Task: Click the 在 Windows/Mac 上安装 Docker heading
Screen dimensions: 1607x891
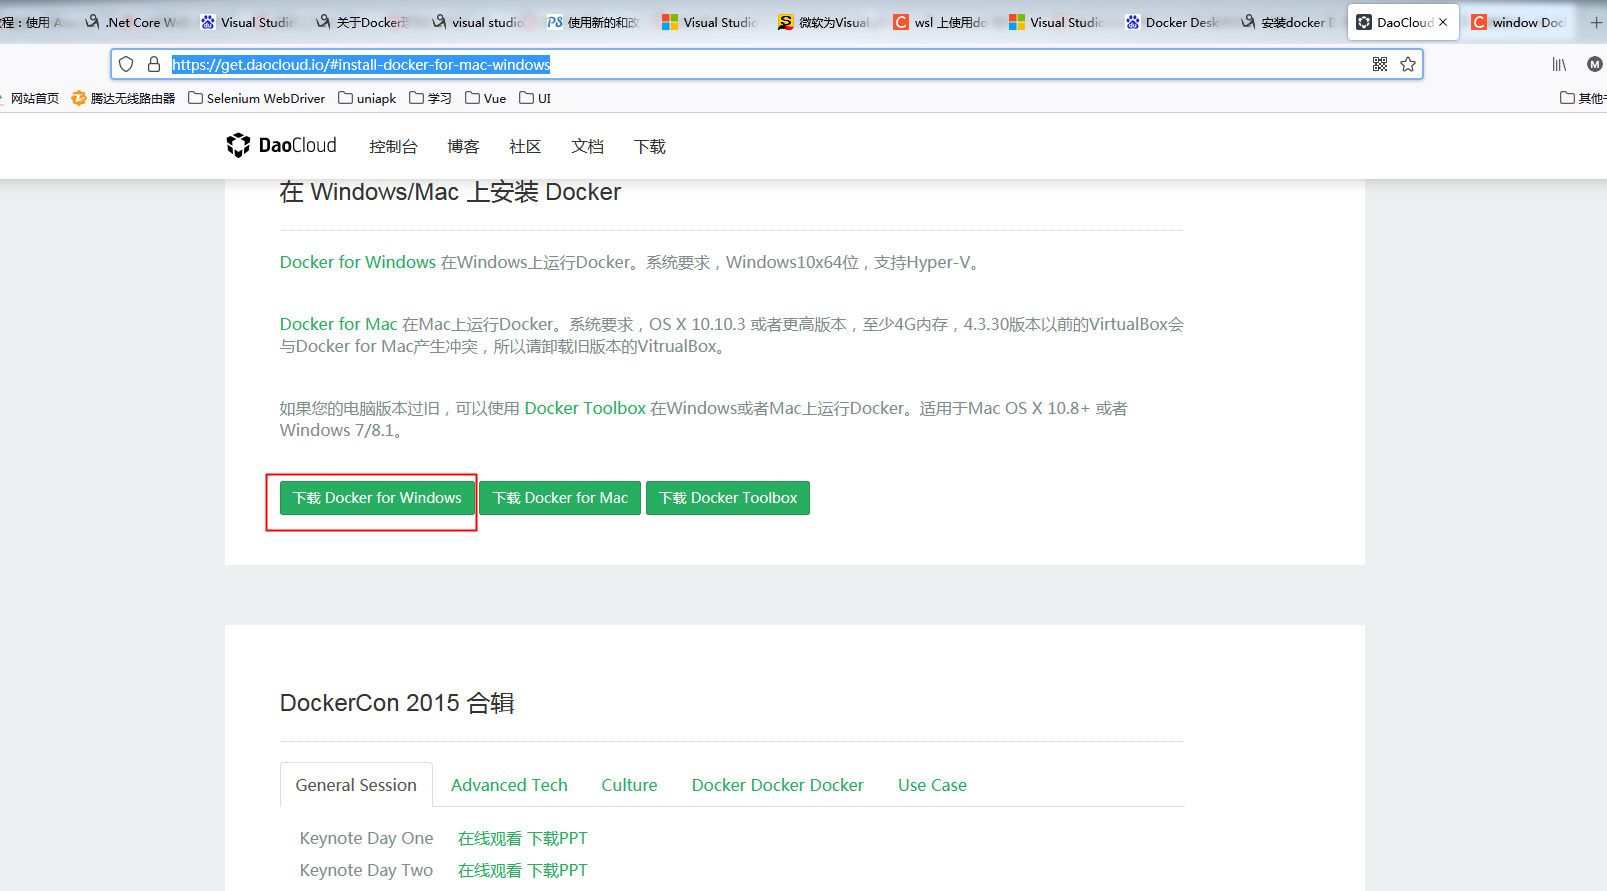Action: pyautogui.click(x=450, y=192)
